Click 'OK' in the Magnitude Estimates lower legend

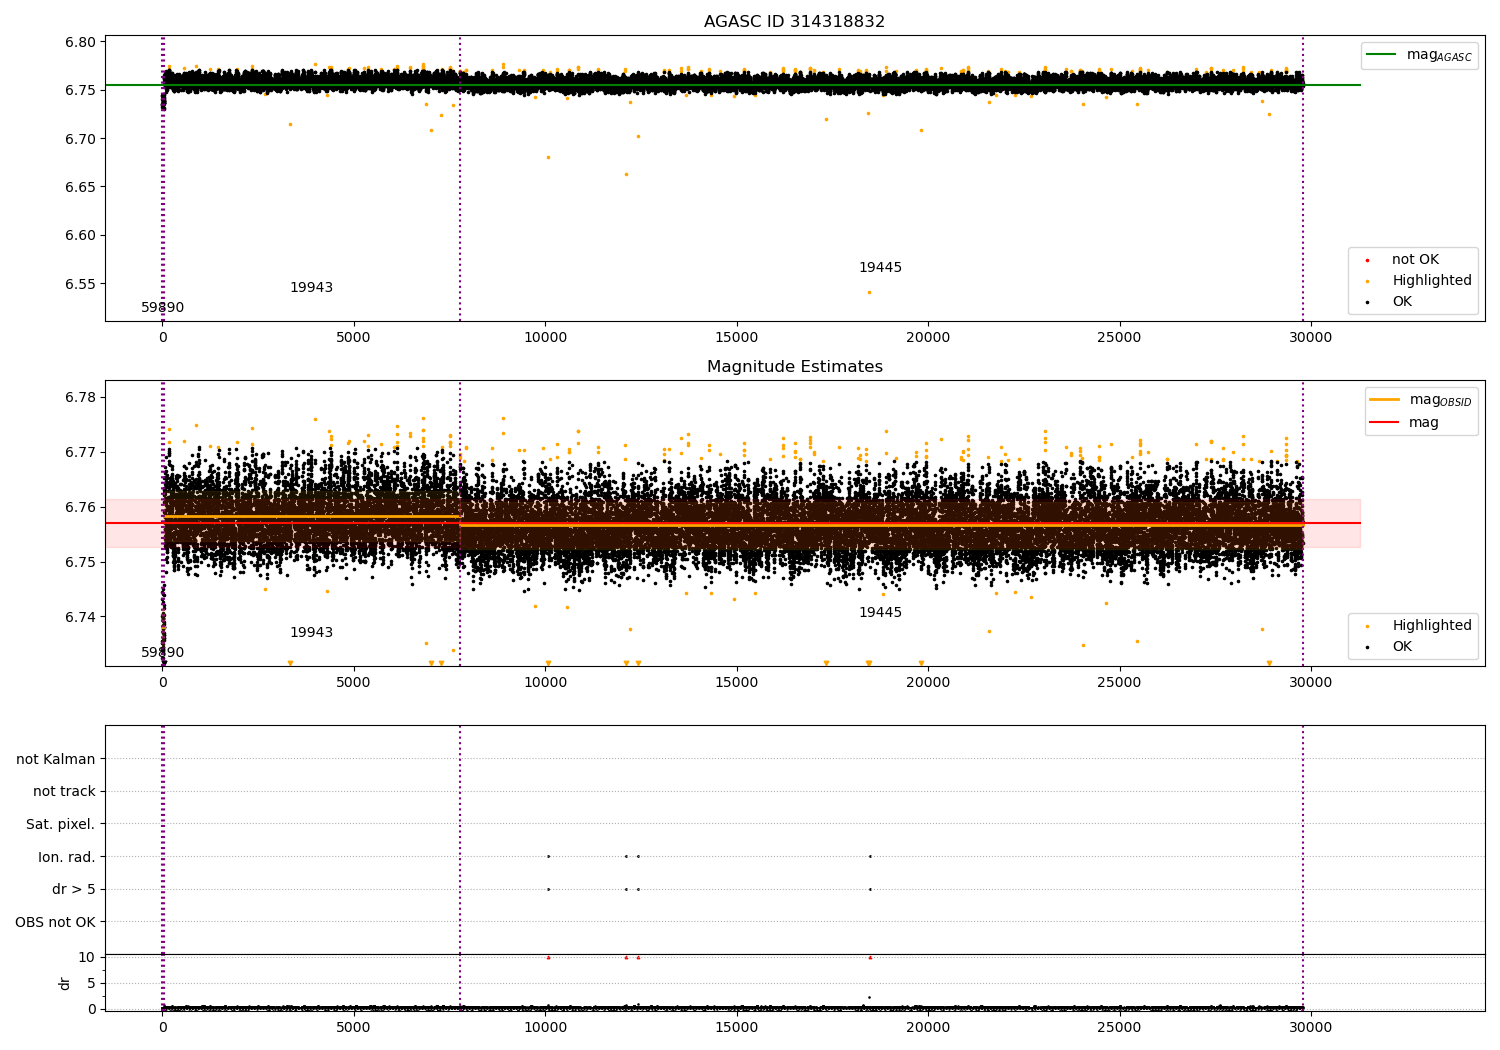point(1402,647)
